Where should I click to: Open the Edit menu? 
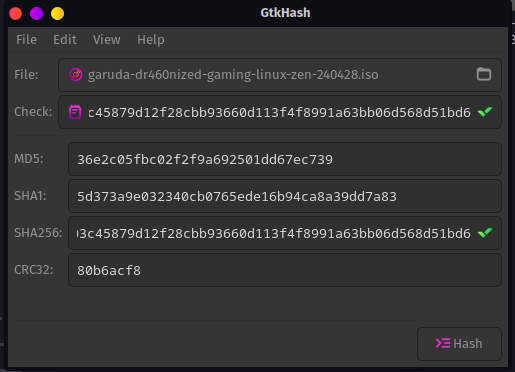tap(65, 40)
